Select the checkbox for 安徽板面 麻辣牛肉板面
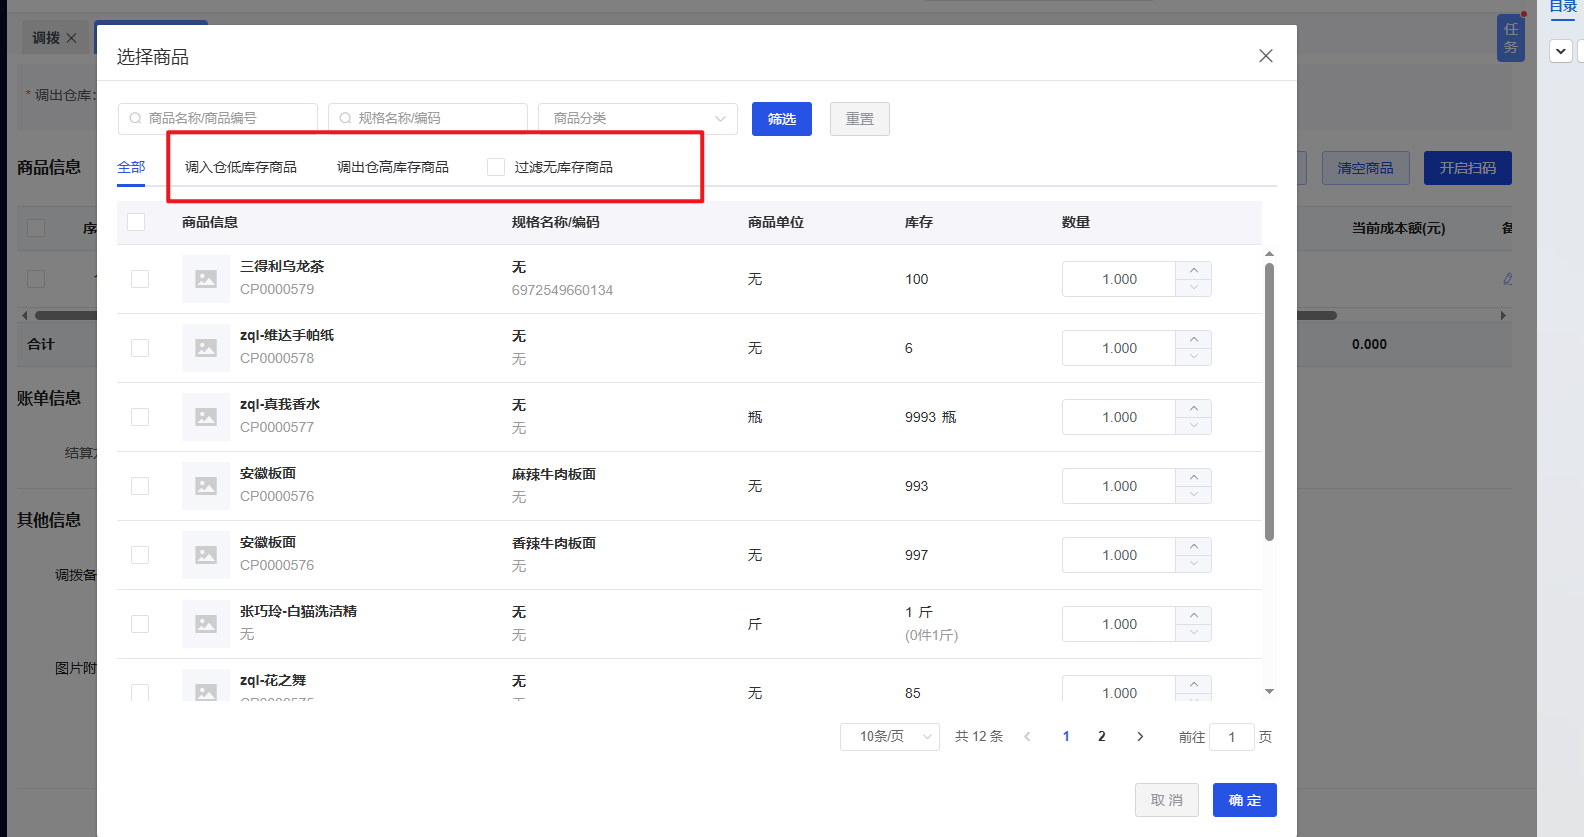 (x=140, y=486)
